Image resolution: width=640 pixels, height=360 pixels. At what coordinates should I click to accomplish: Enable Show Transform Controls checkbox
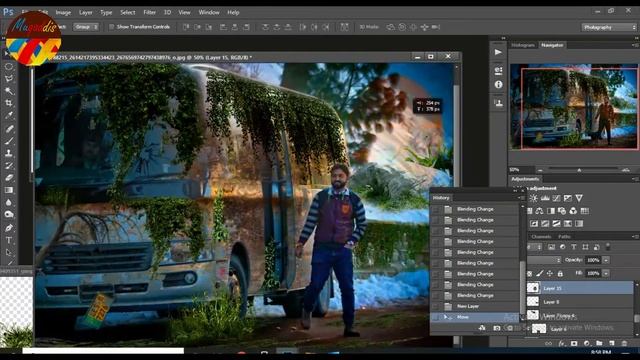[111, 27]
